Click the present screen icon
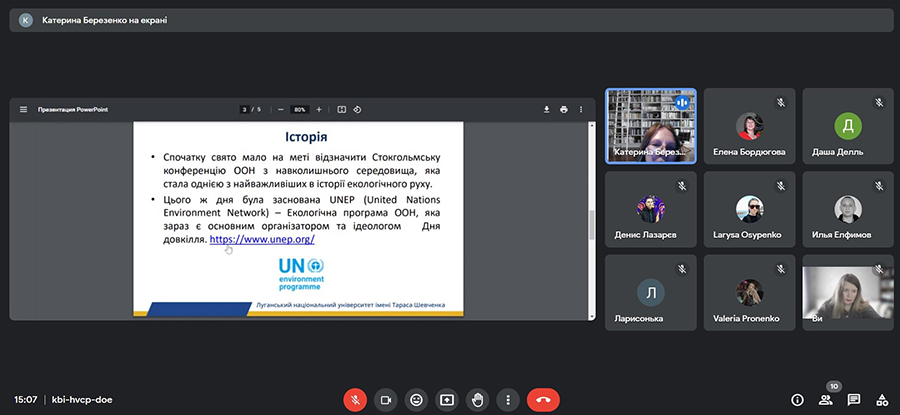Image resolution: width=900 pixels, height=415 pixels. click(447, 399)
